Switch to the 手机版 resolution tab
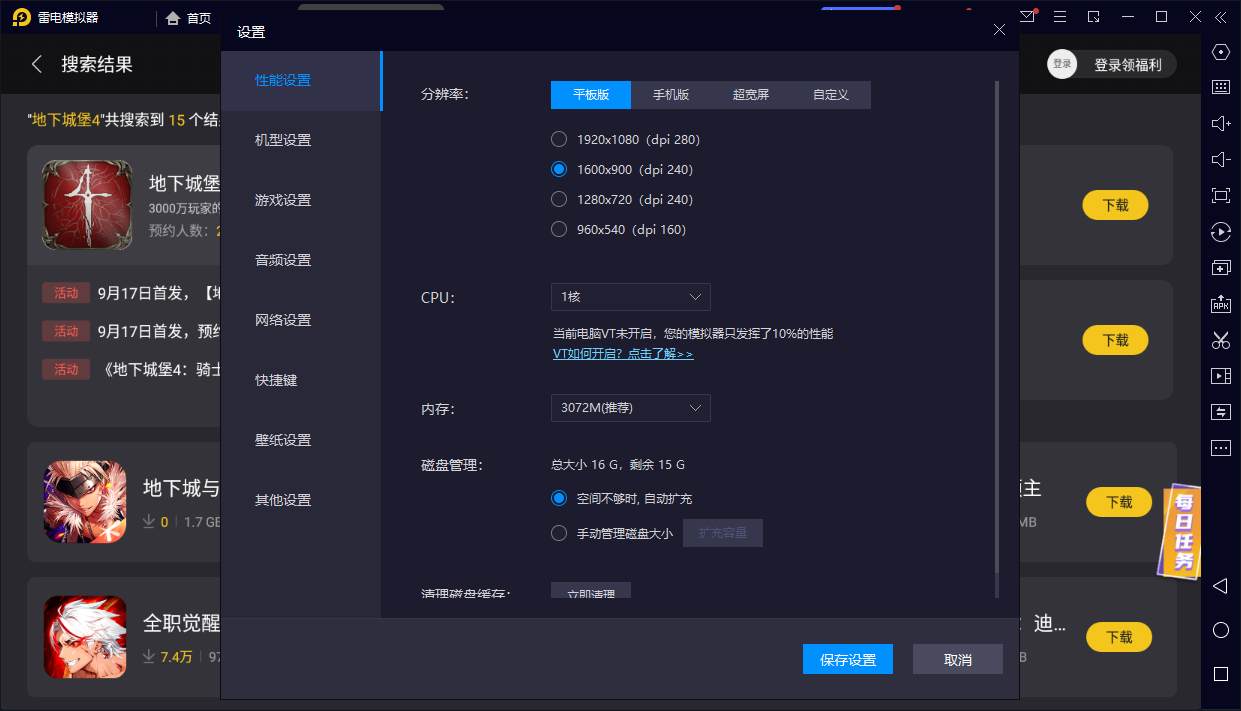 [x=671, y=94]
